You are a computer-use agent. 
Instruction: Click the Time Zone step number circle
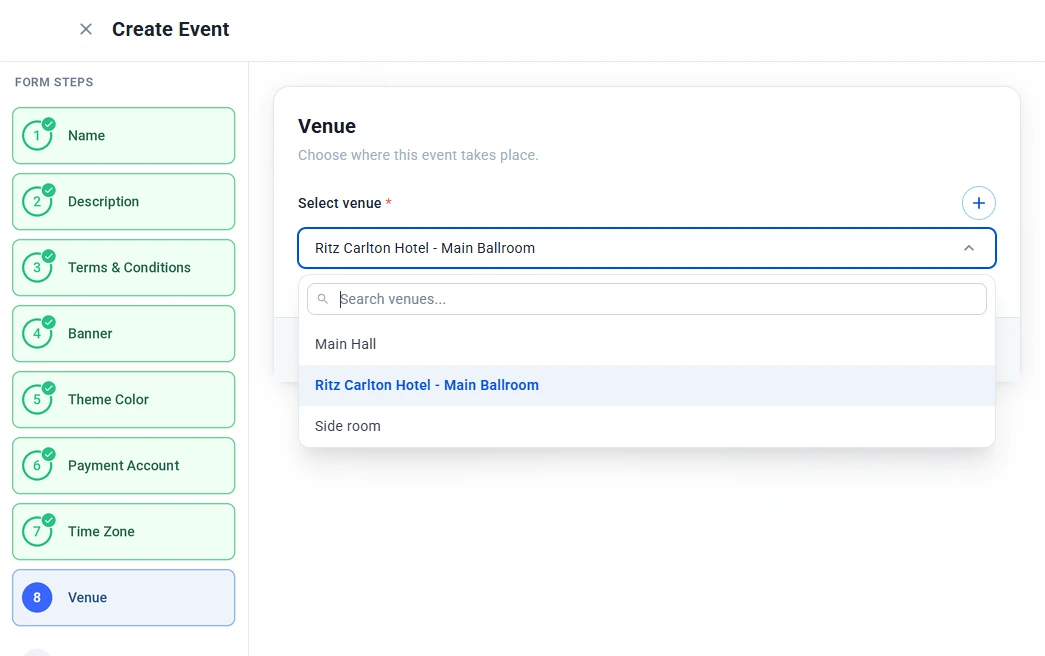point(37,531)
